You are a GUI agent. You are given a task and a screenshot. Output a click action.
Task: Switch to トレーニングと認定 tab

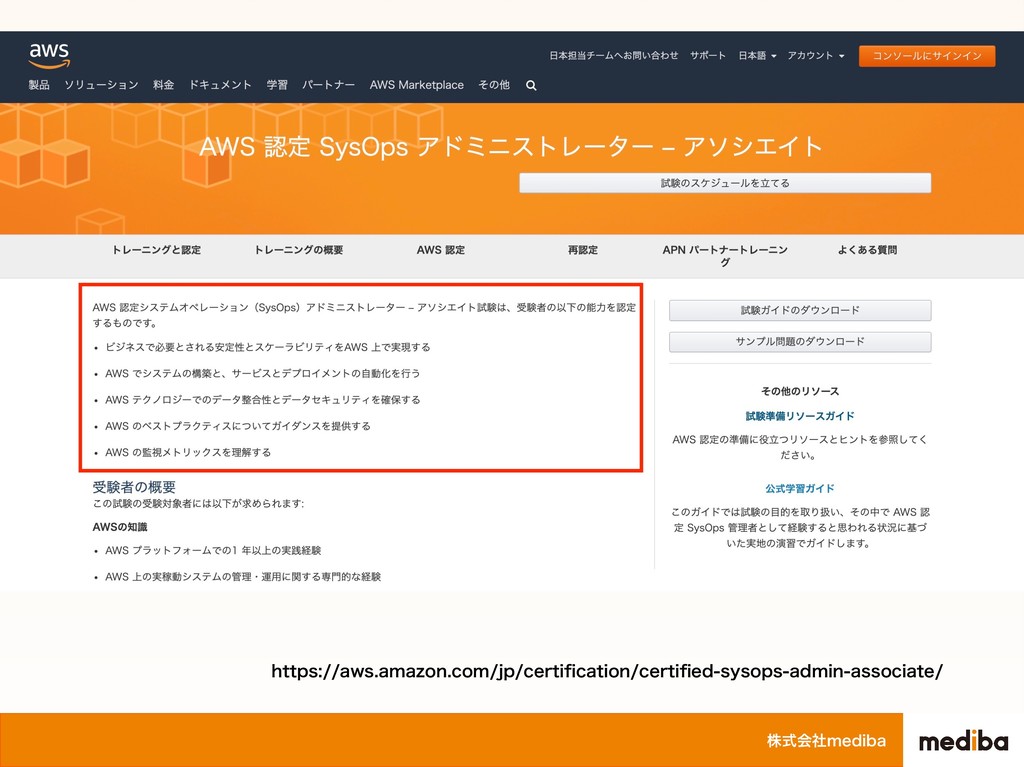click(x=157, y=250)
